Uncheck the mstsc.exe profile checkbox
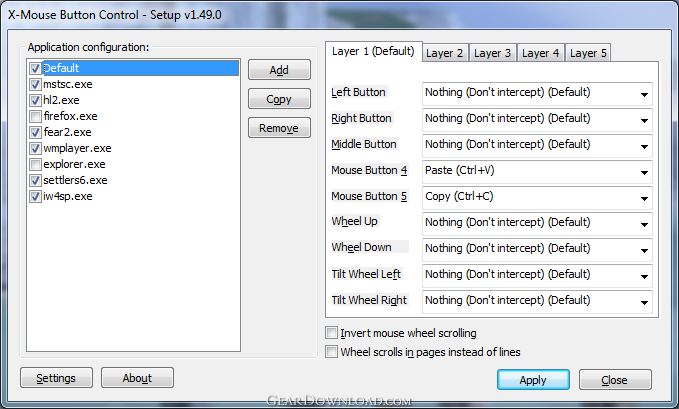The image size is (679, 409). [x=35, y=84]
